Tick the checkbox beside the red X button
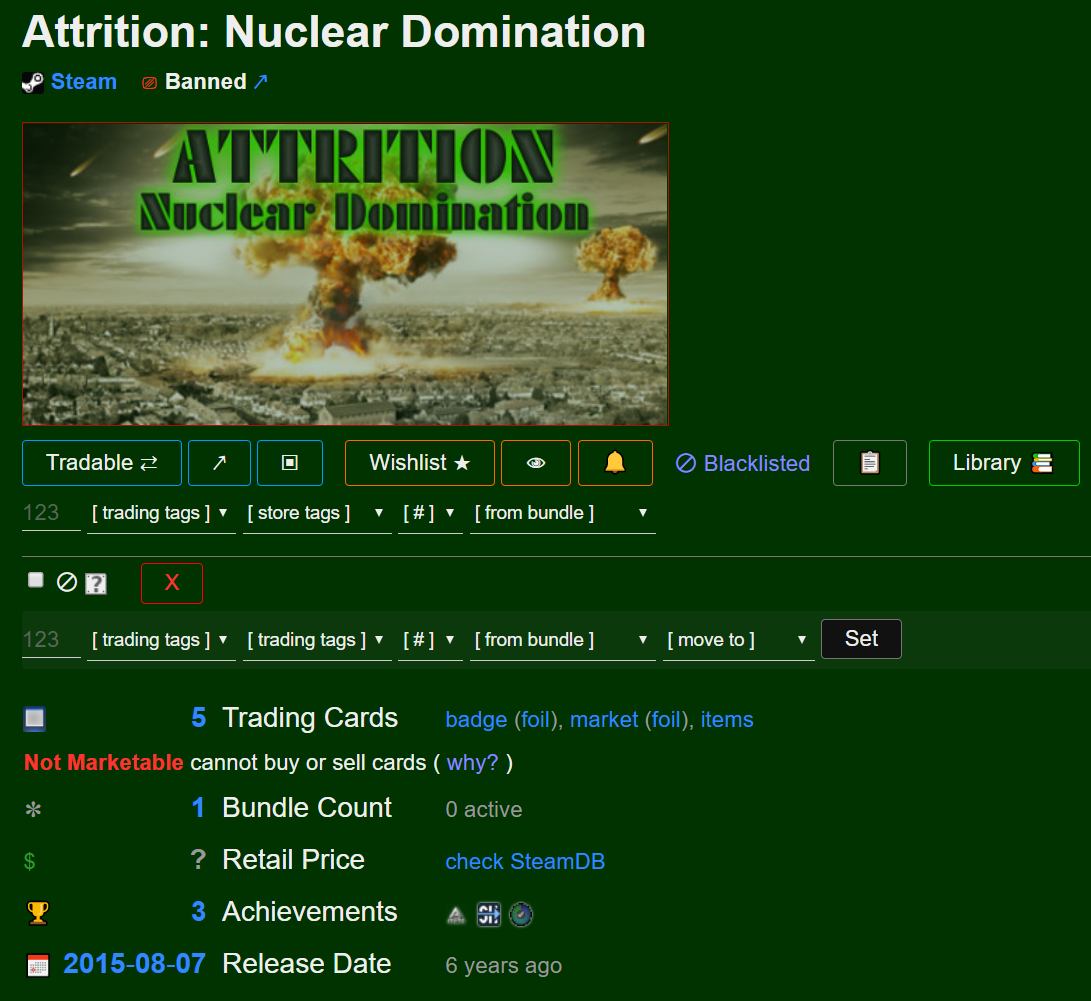 click(35, 580)
